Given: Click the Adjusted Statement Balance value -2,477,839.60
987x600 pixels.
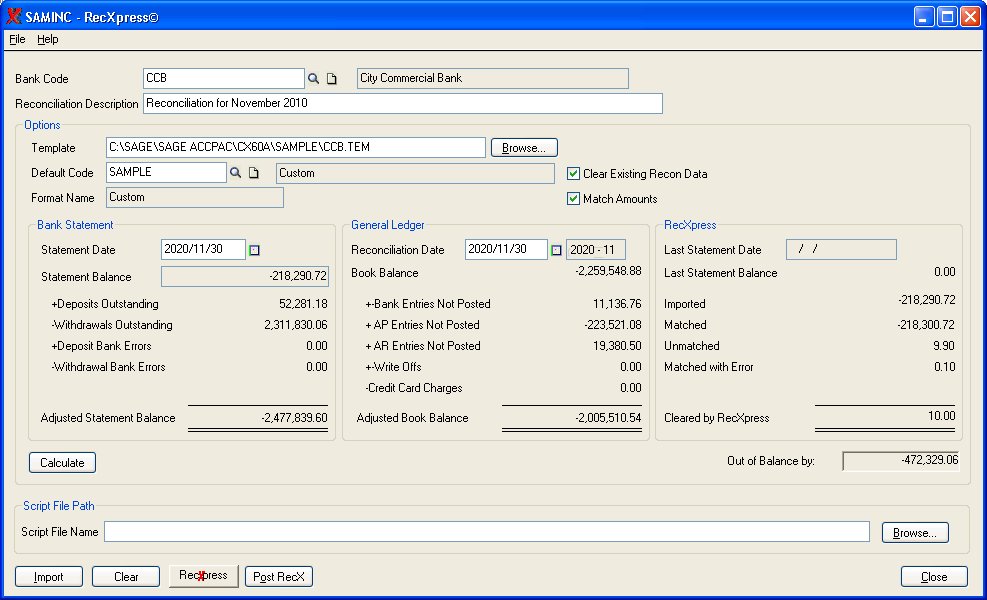Looking at the screenshot, I should pyautogui.click(x=294, y=418).
